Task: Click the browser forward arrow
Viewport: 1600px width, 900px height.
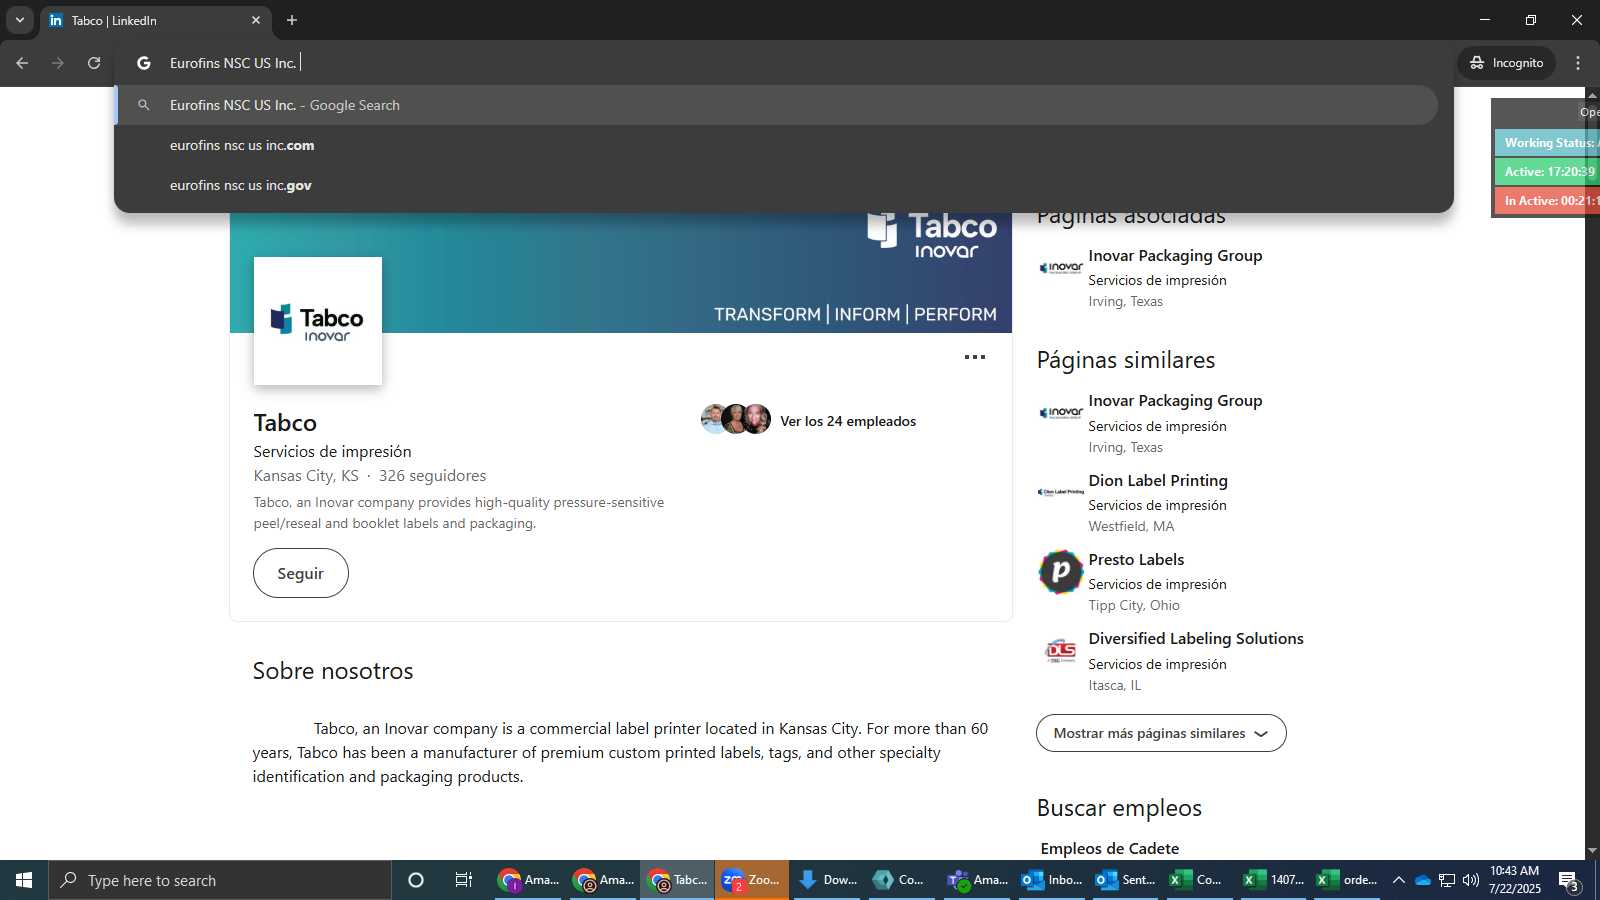Action: point(58,63)
